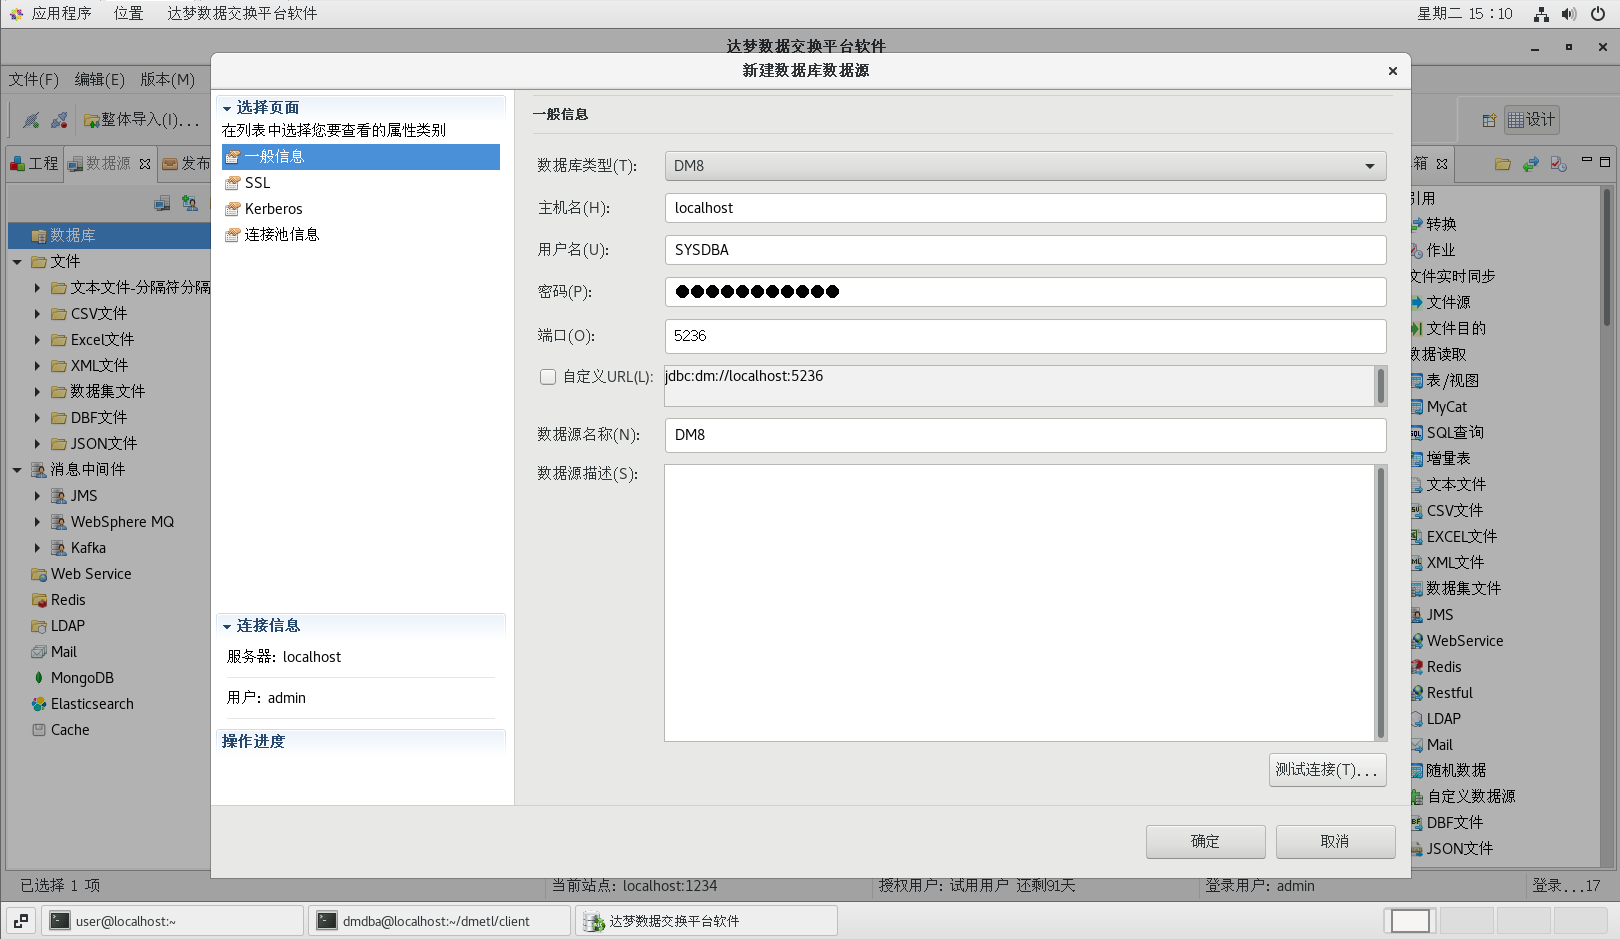Open the 数据库类型 DM8 dropdown

point(1025,166)
